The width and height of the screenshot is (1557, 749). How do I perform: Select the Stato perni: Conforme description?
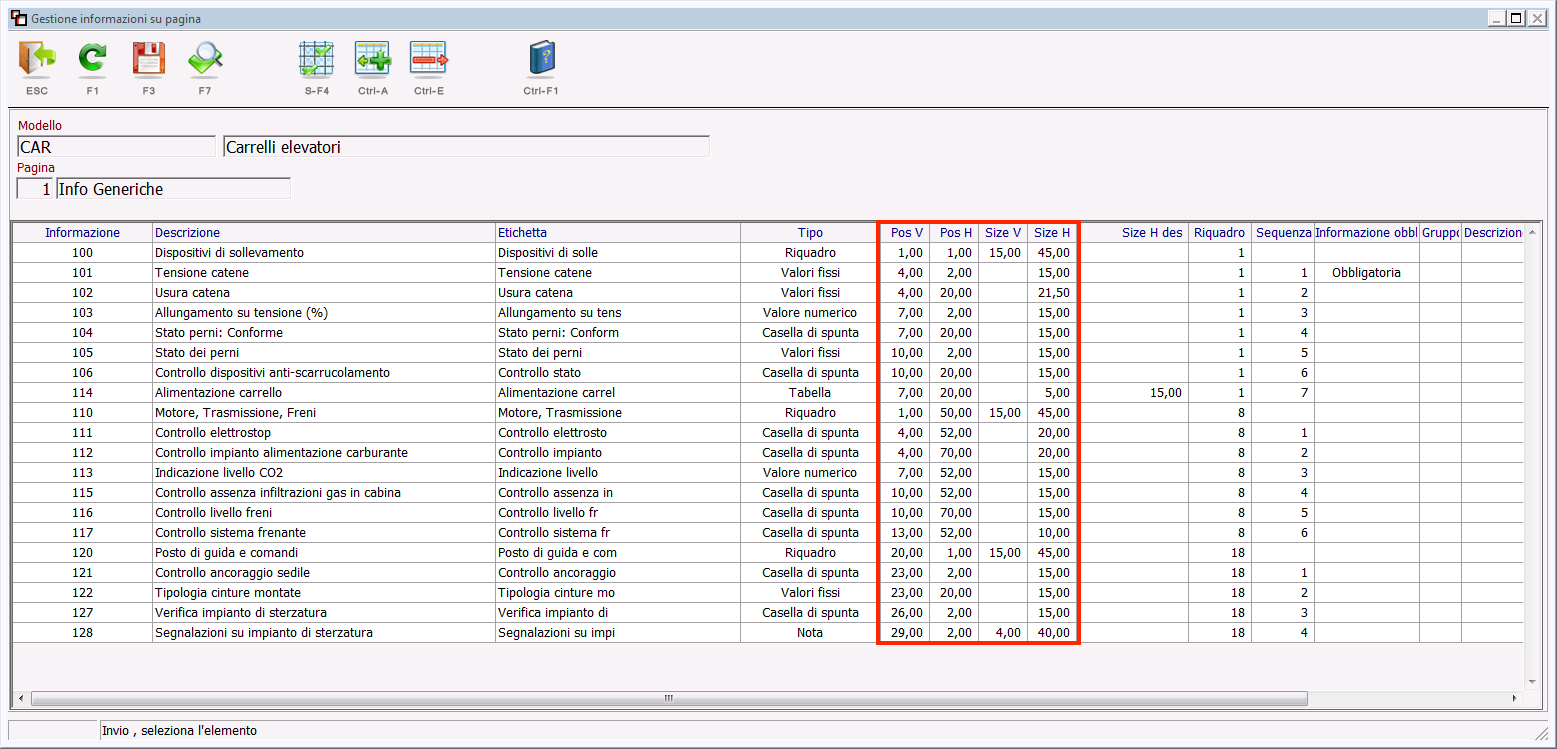[x=324, y=333]
